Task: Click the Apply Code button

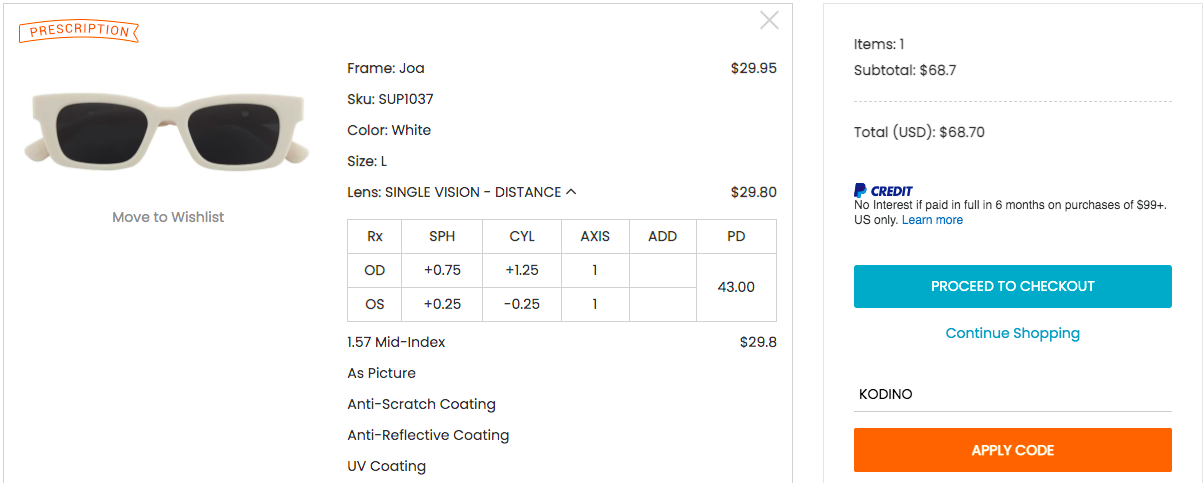Action: point(1013,450)
